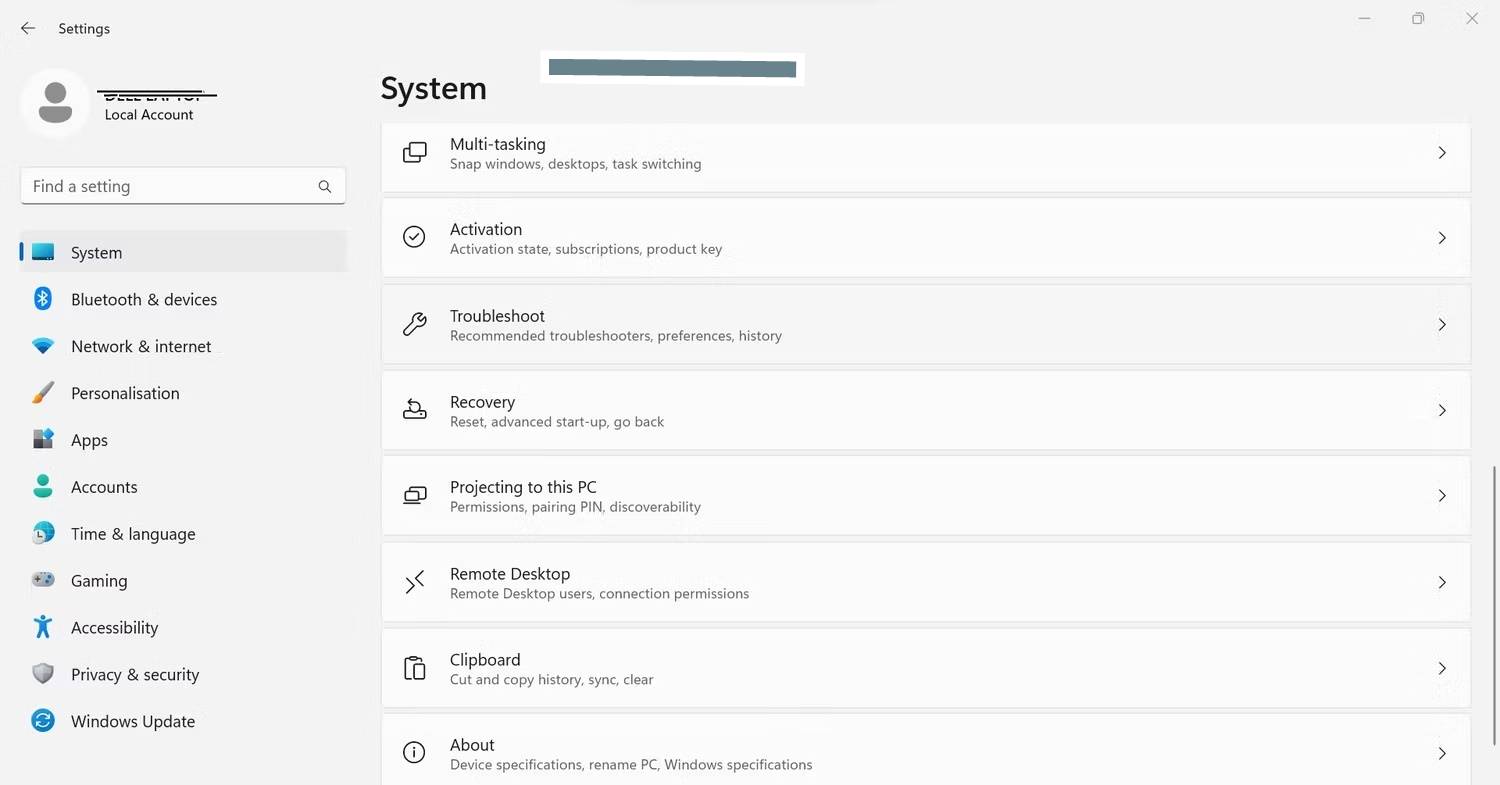Click the Windows Update sync icon

click(x=43, y=721)
